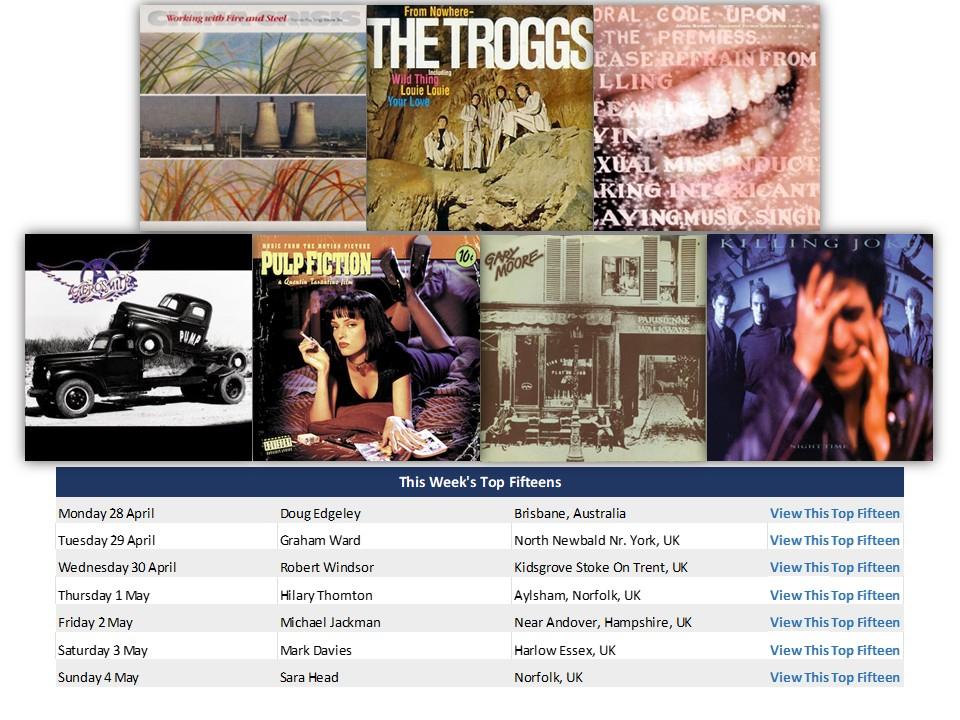Click the Harlow Essex, UK location
Image resolution: width=960 pixels, height=720 pixels.
564,650
